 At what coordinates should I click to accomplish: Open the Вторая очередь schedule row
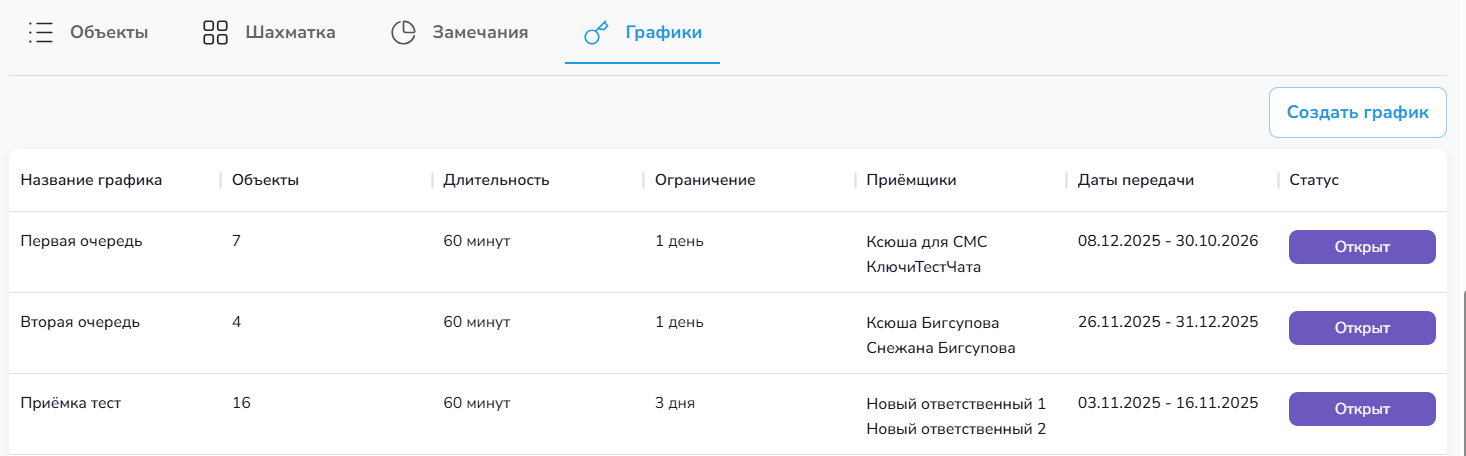tap(80, 322)
